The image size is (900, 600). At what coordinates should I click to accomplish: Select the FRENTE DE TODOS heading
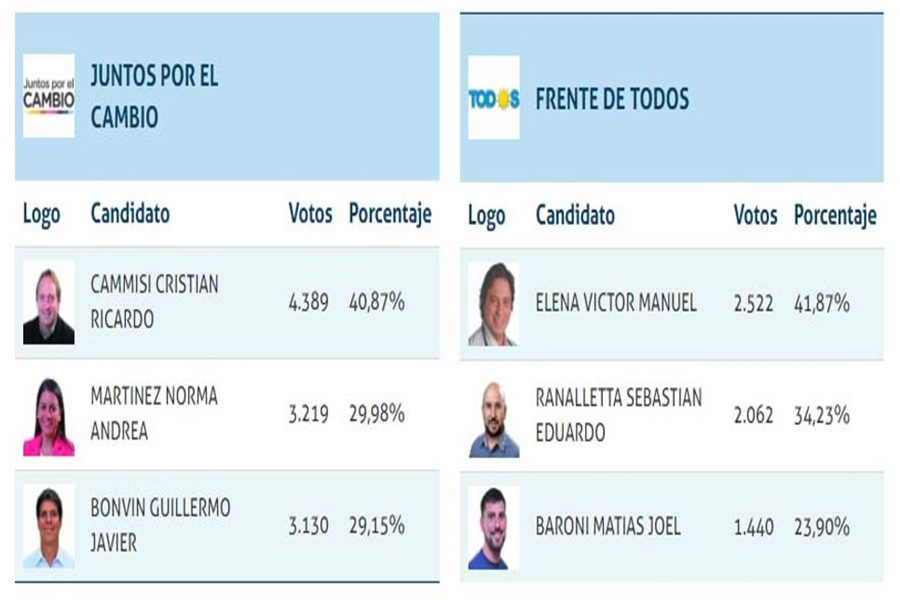pyautogui.click(x=612, y=99)
